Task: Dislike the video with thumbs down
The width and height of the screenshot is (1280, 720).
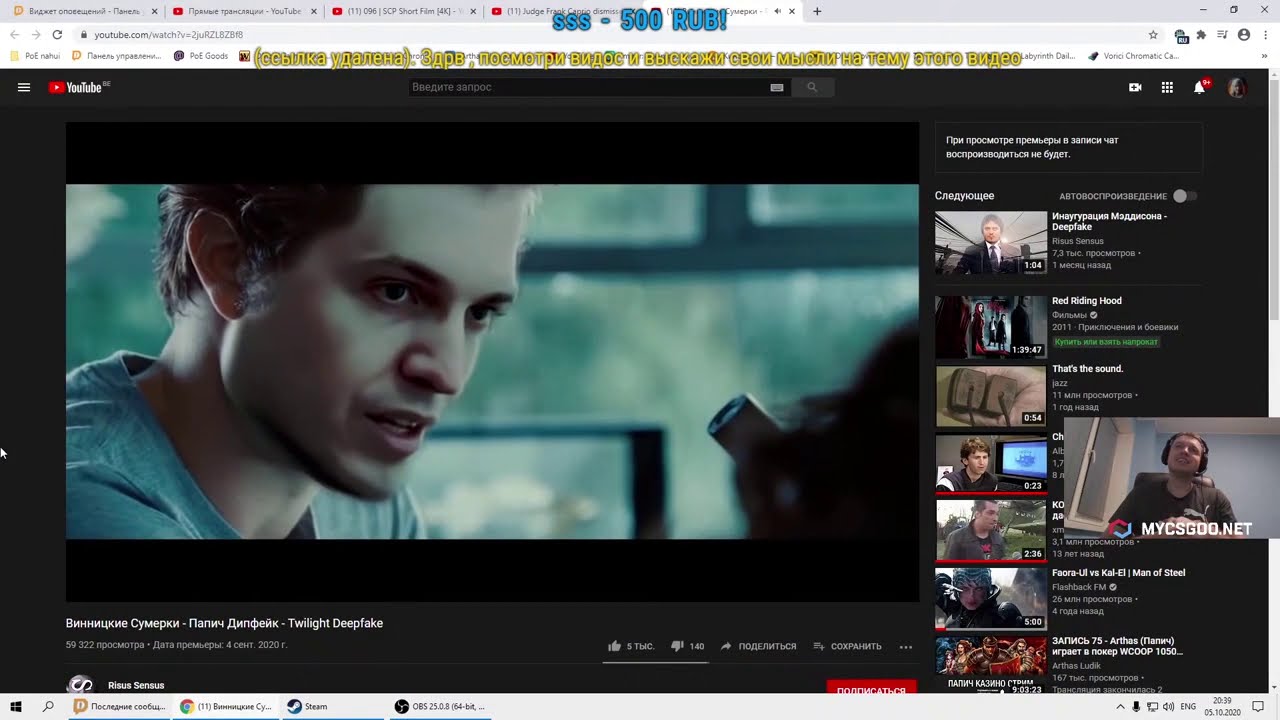Action: [x=687, y=646]
